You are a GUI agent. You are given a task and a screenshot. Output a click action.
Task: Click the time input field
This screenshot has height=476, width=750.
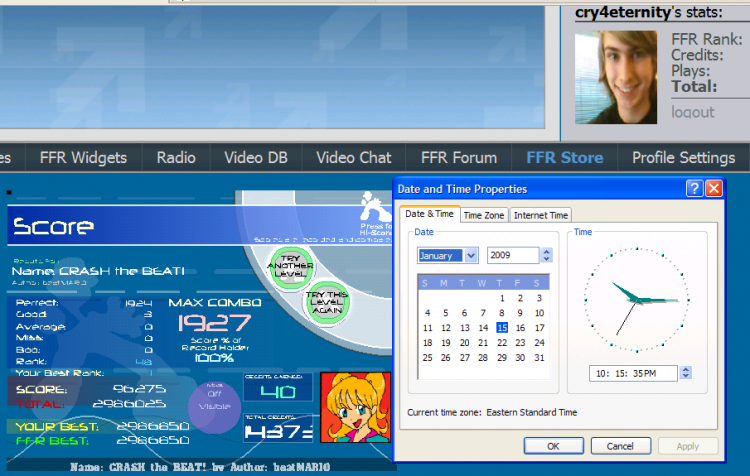click(x=633, y=373)
